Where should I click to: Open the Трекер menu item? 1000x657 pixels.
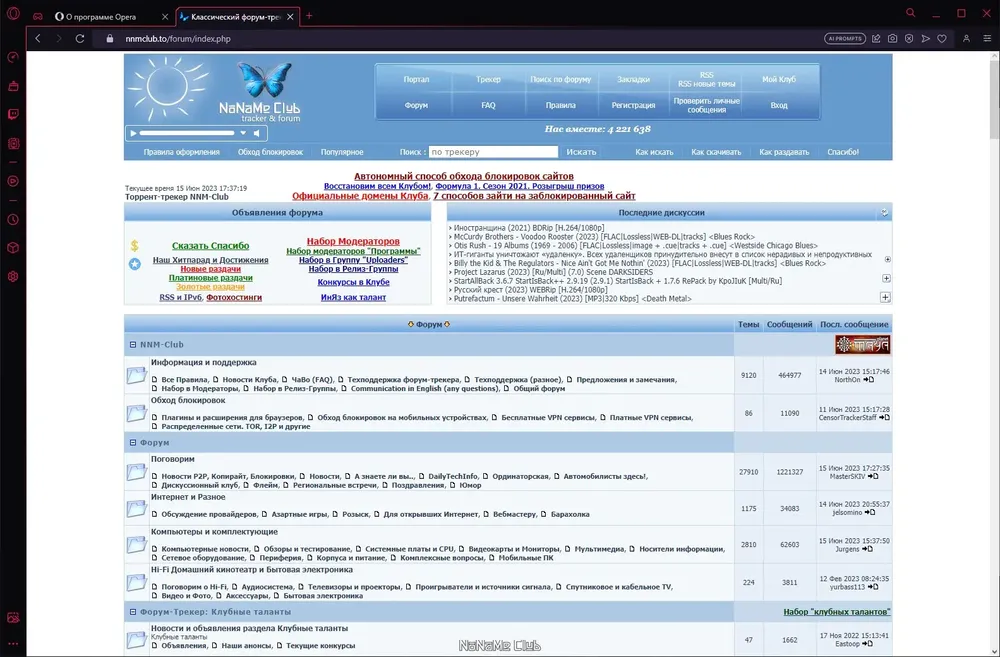[x=488, y=80]
